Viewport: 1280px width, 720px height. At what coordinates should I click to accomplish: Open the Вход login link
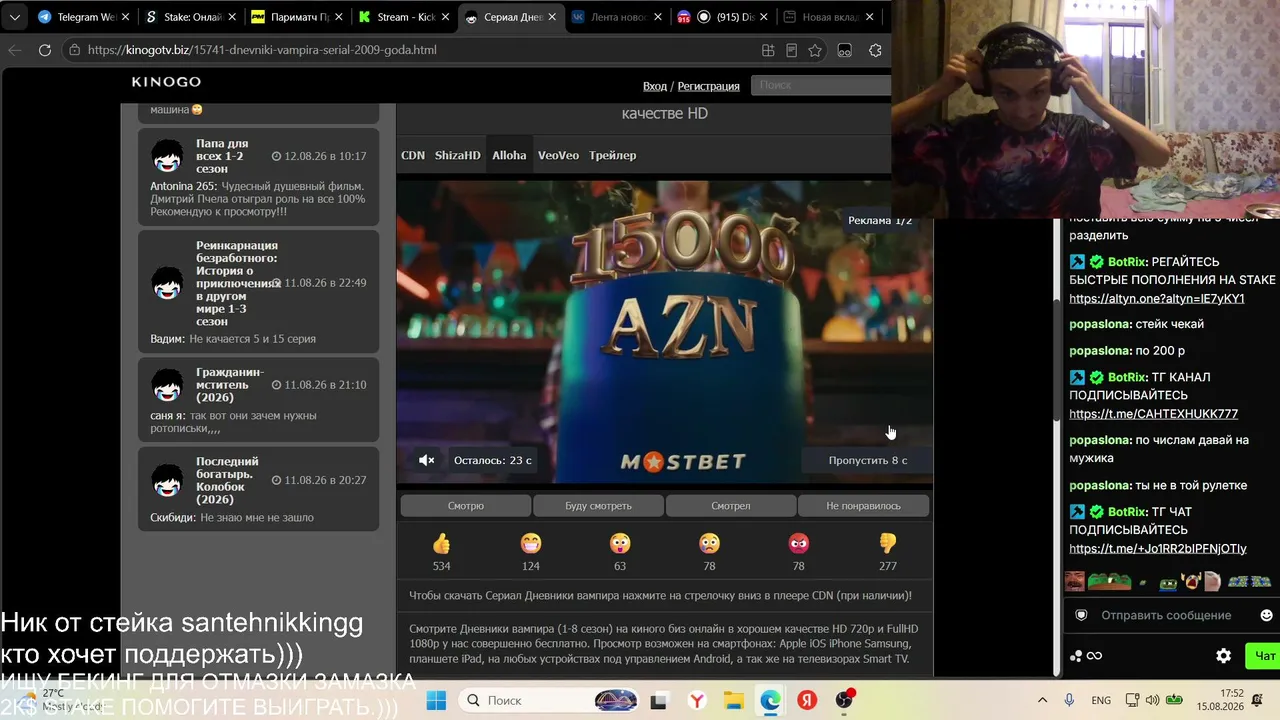tap(655, 86)
